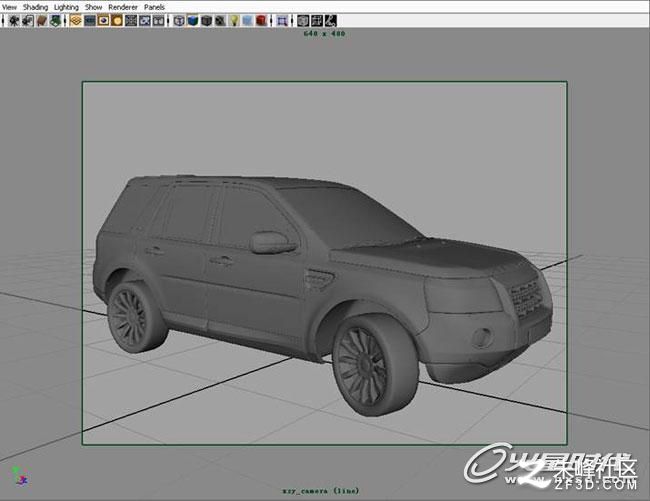Image resolution: width=650 pixels, height=501 pixels.
Task: Click the Image Plane icon
Action: point(55,20)
